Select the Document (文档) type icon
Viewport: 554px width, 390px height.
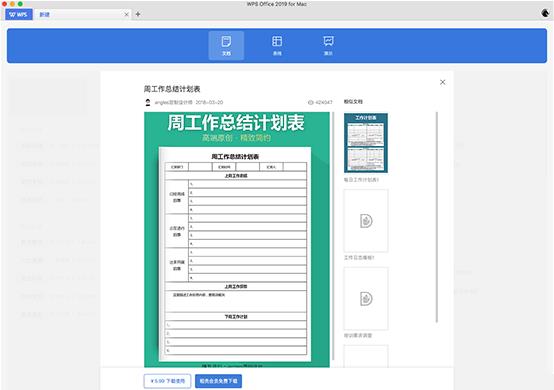pos(226,45)
